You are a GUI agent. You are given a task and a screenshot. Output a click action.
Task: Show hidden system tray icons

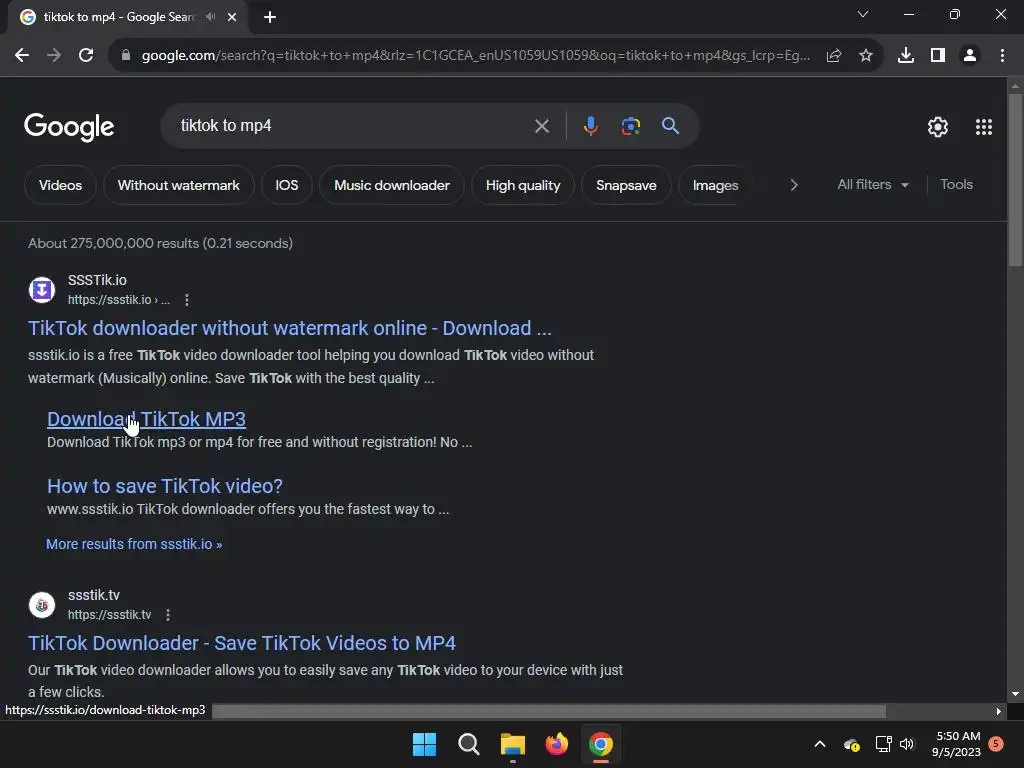pos(820,744)
